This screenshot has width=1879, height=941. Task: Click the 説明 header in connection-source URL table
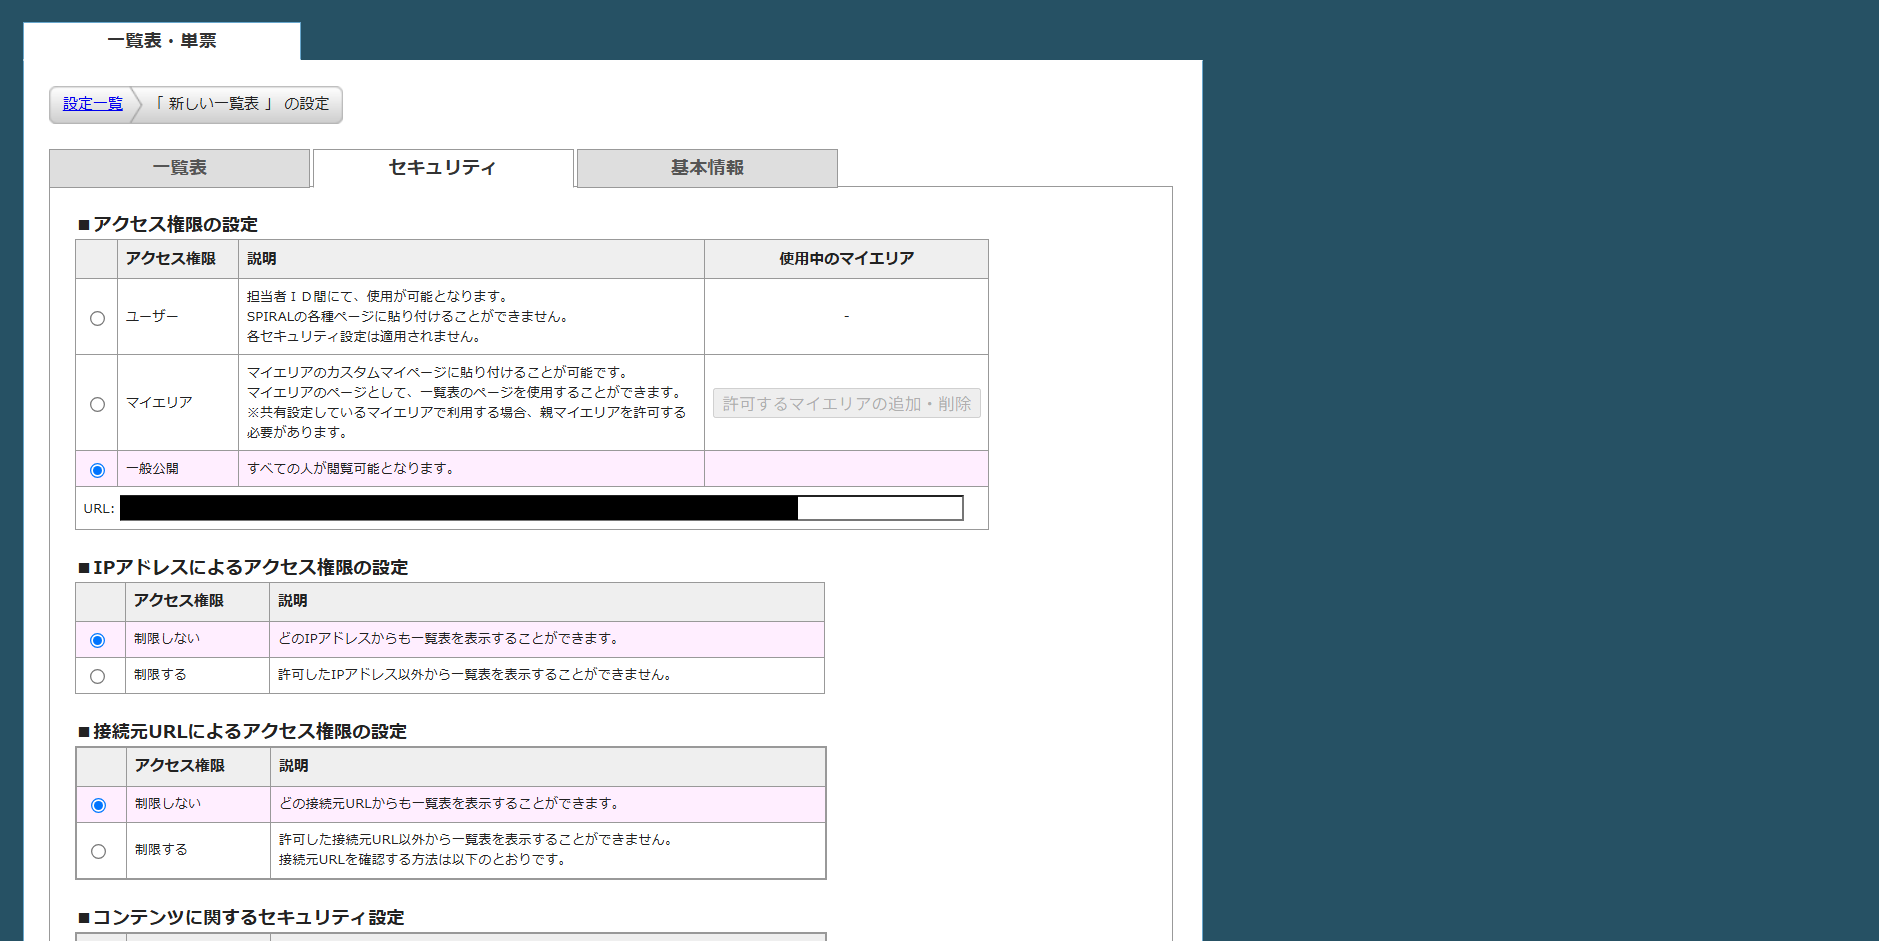294,765
